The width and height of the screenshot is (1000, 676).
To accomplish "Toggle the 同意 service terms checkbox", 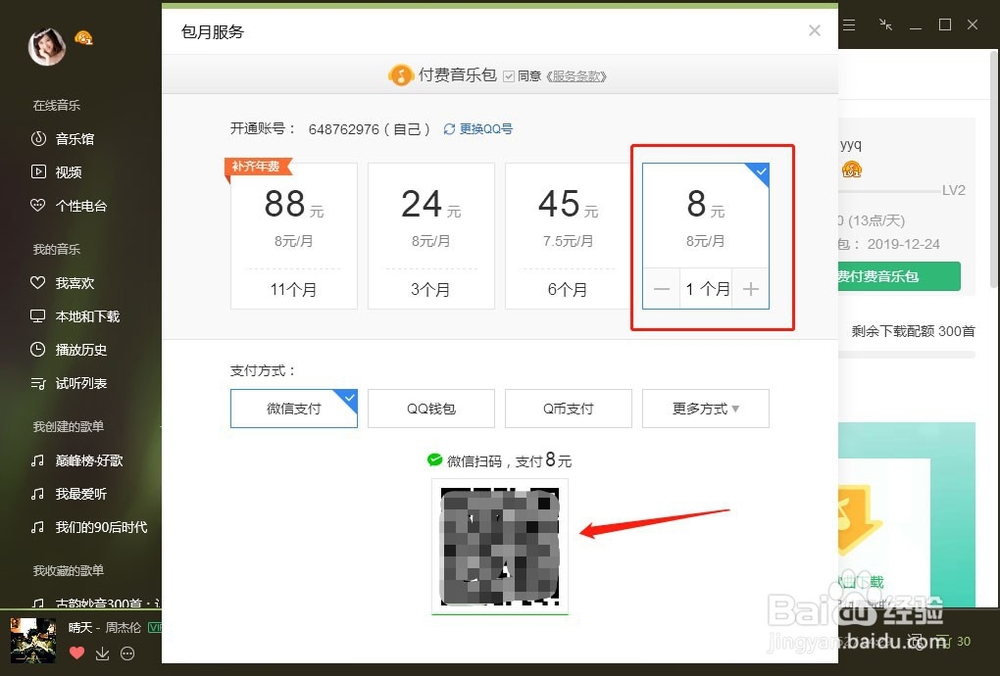I will click(x=508, y=77).
